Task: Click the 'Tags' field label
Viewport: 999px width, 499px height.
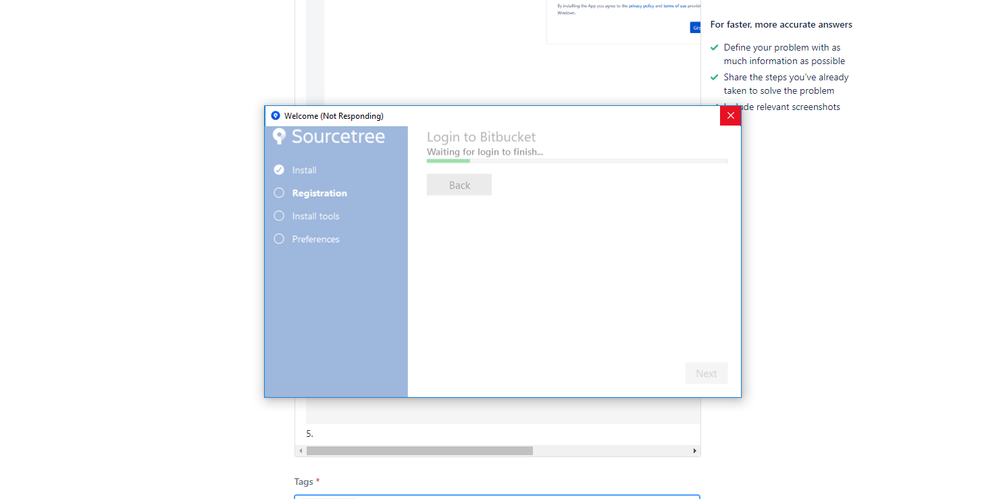Action: [x=304, y=482]
